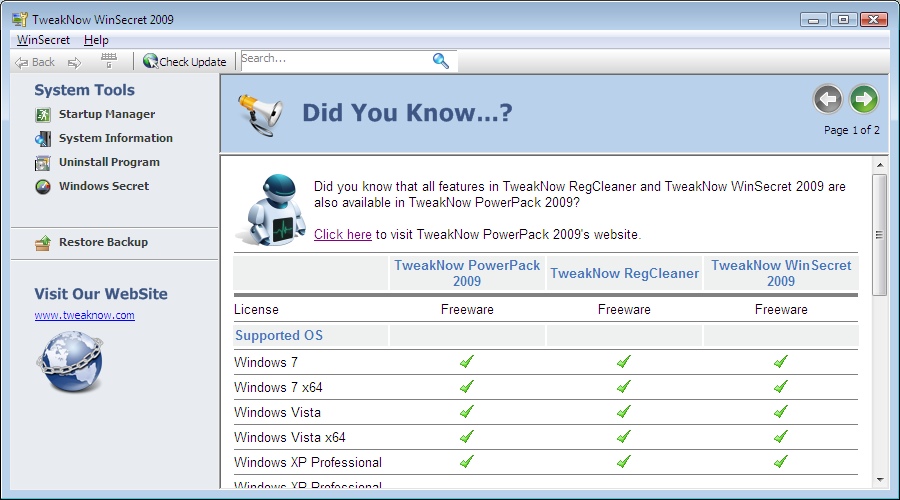
Task: Click the RegCleaner checkmark for Windows 7 x64
Action: click(624, 386)
